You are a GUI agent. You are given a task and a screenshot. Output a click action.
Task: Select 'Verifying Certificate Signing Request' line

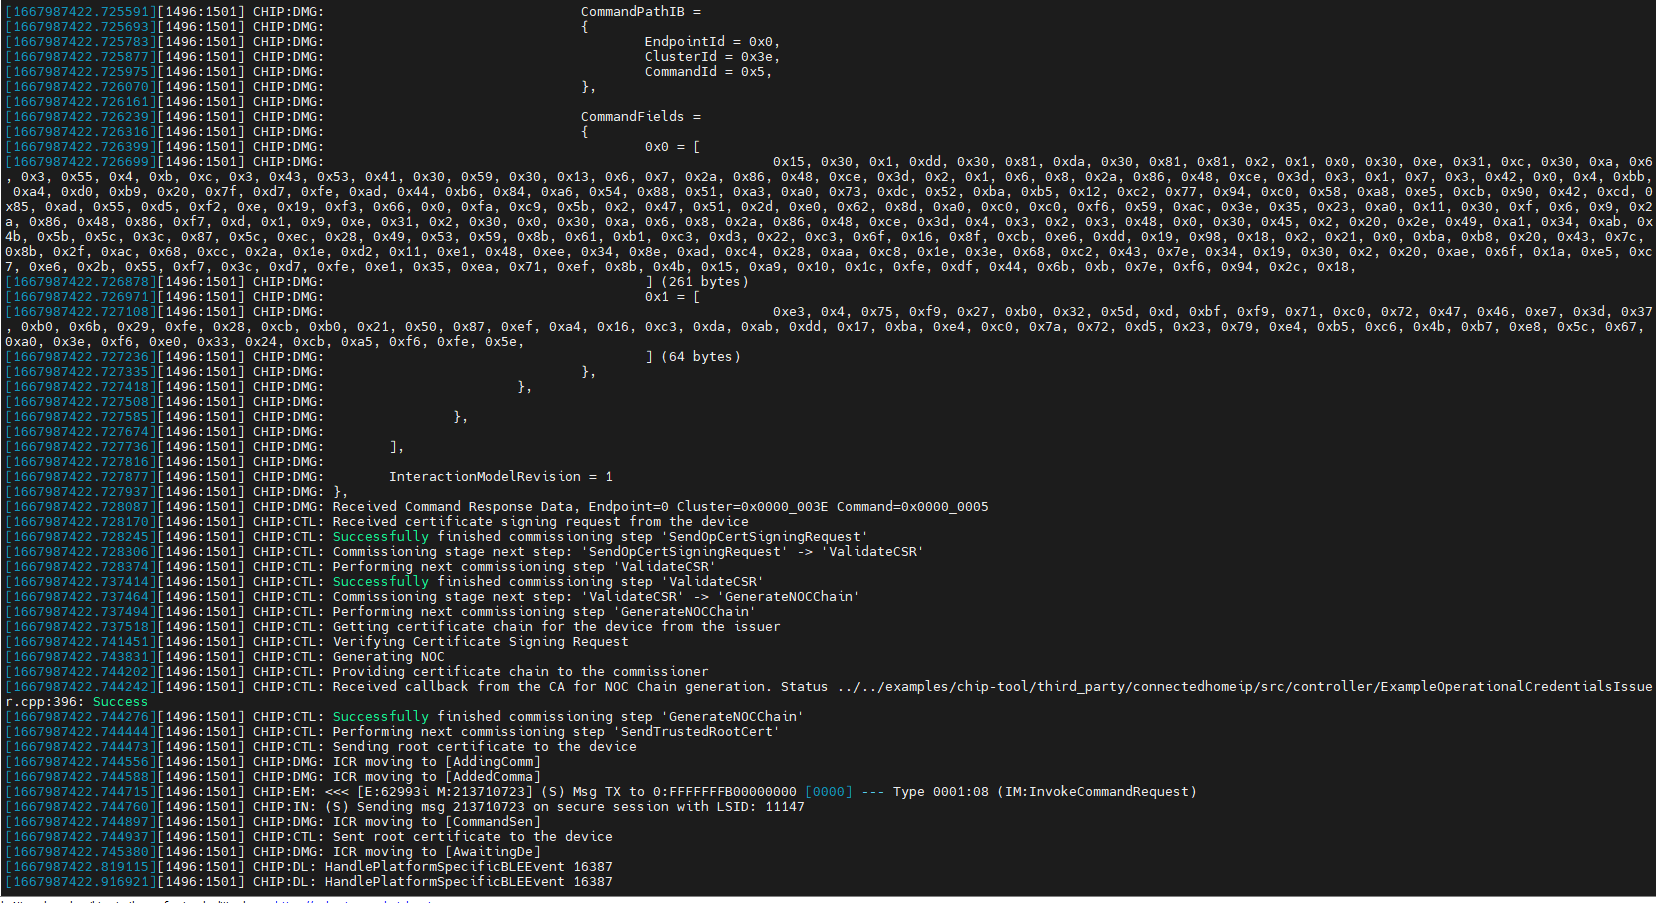click(x=480, y=642)
